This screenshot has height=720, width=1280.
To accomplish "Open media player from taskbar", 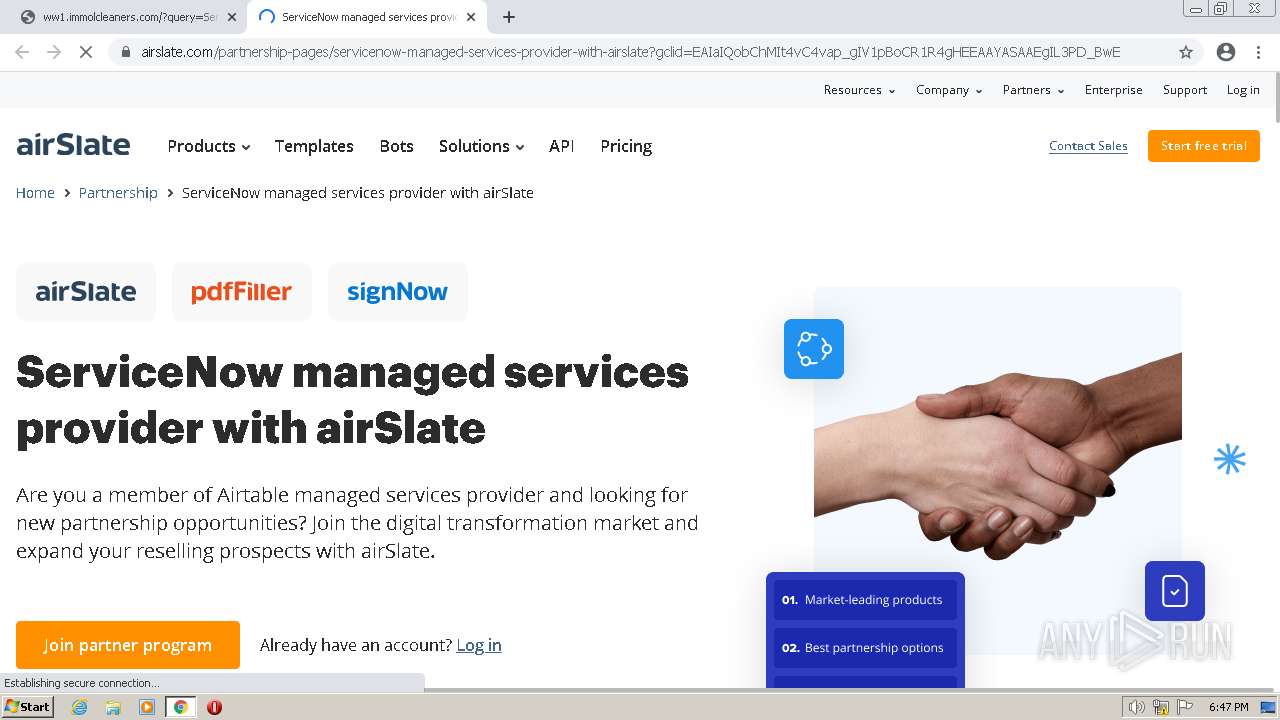I will 147,707.
